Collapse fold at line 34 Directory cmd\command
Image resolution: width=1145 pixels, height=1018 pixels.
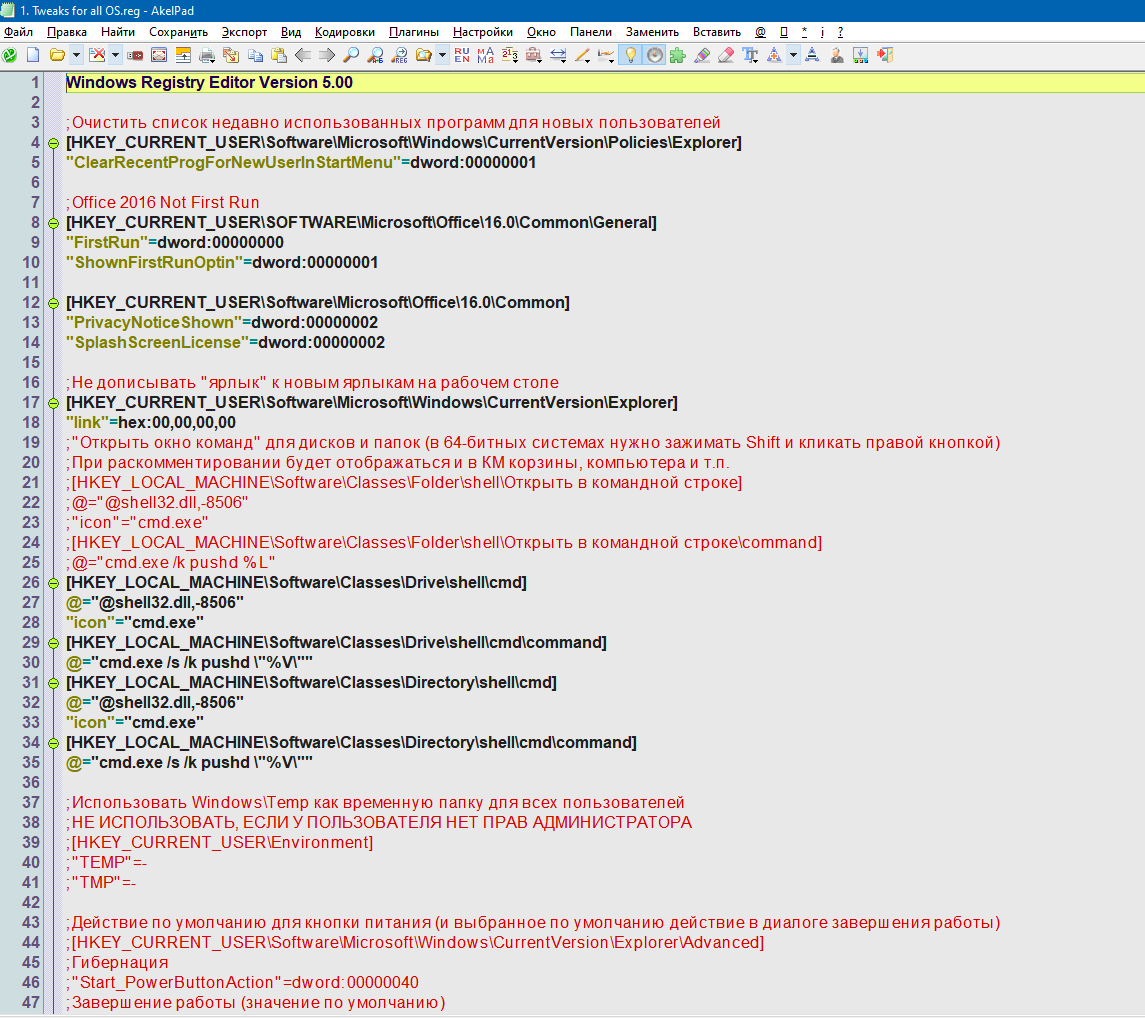[x=53, y=743]
